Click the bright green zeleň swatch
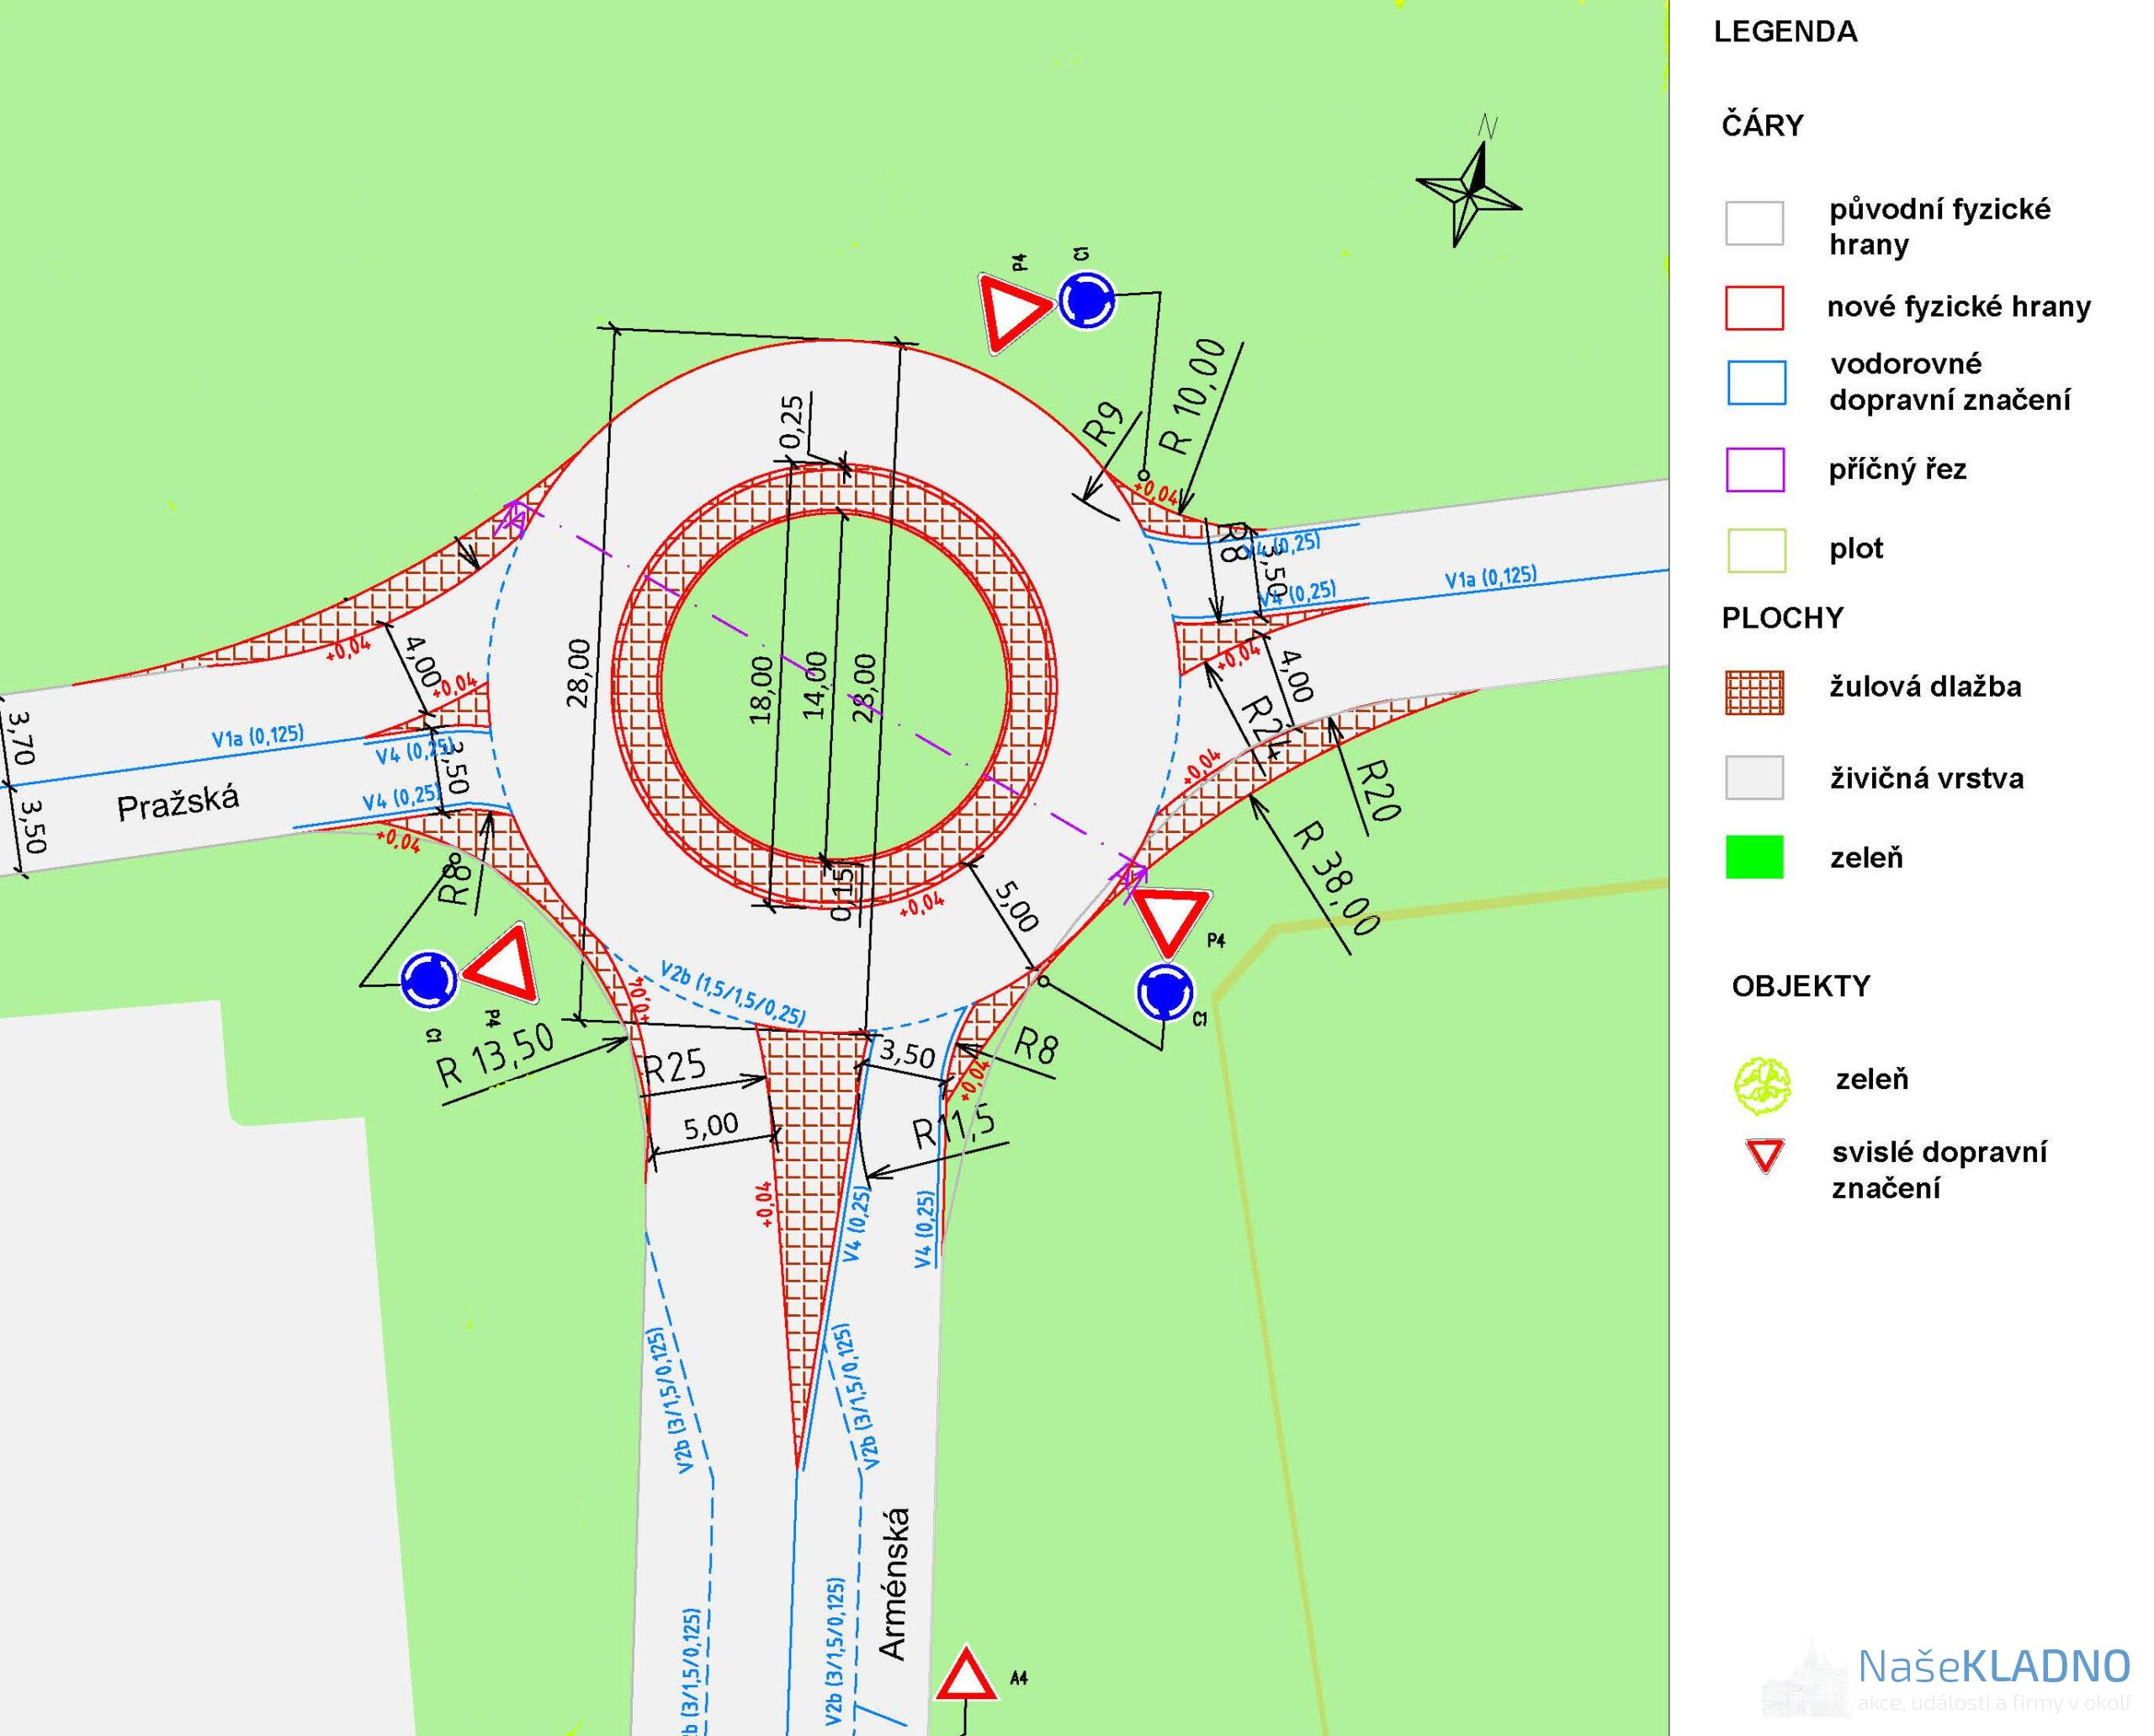The height and width of the screenshot is (1736, 2154). pyautogui.click(x=1754, y=858)
